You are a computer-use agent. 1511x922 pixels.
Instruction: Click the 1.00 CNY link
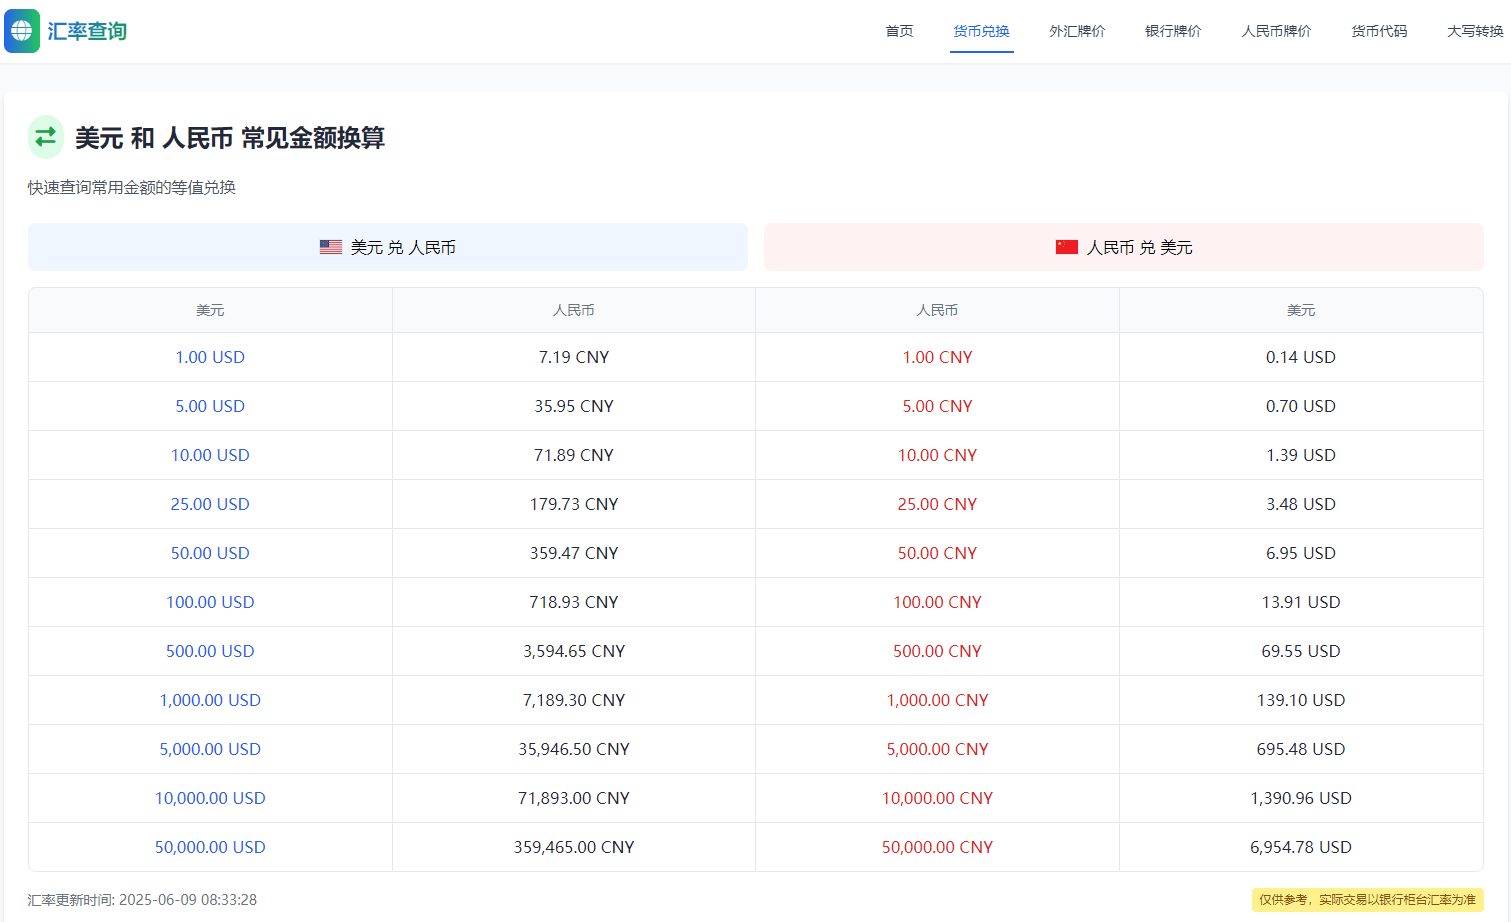pyautogui.click(x=937, y=357)
